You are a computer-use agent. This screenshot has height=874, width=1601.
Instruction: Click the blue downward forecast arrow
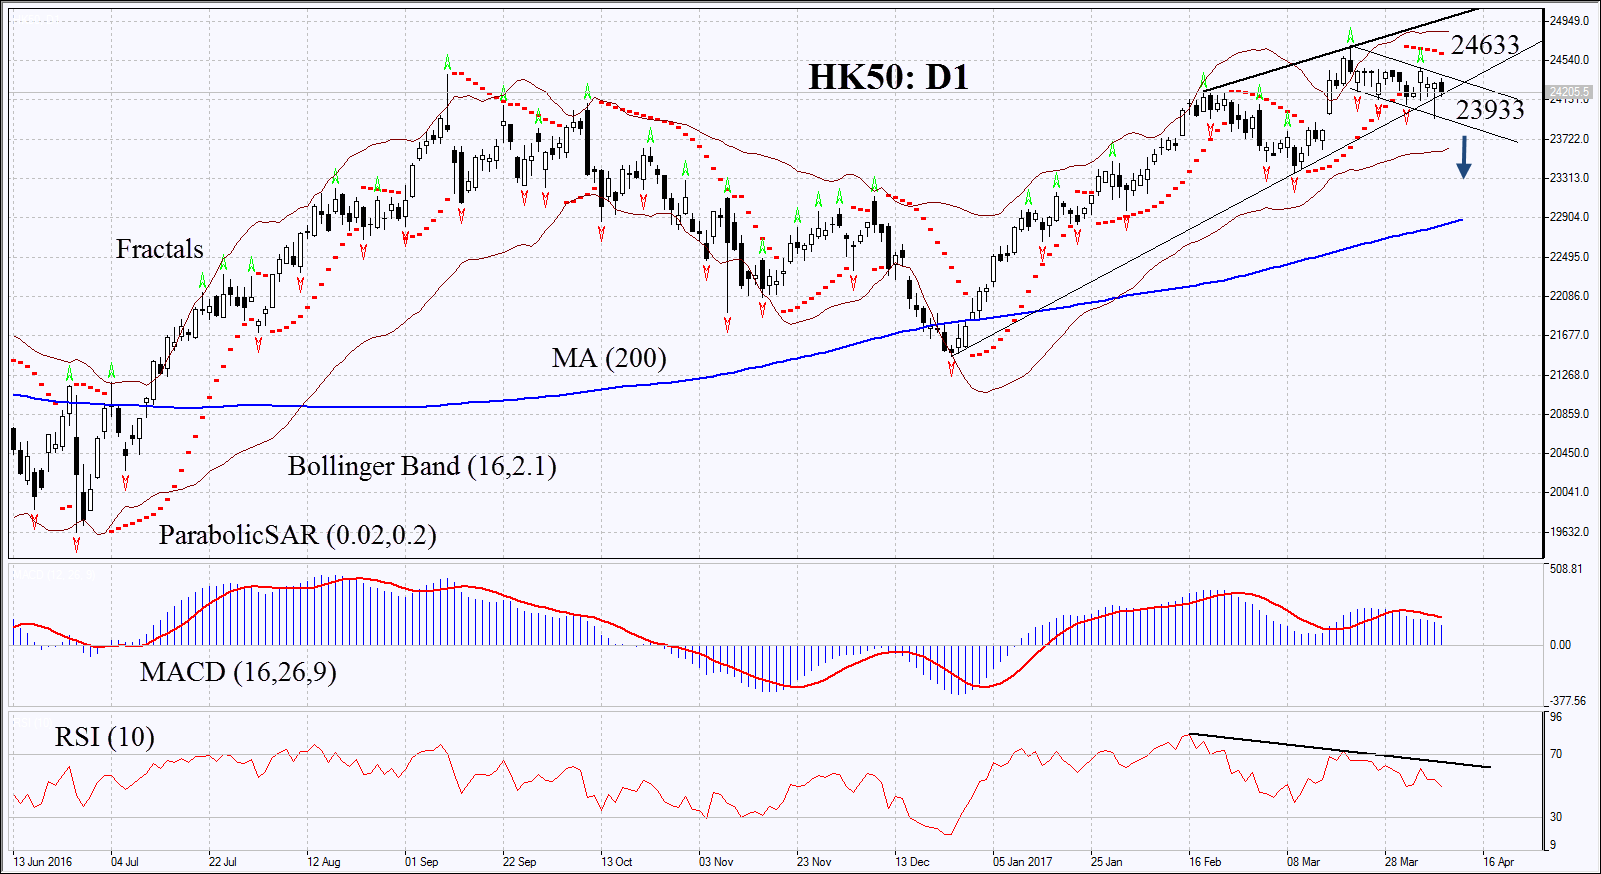coord(1463,158)
